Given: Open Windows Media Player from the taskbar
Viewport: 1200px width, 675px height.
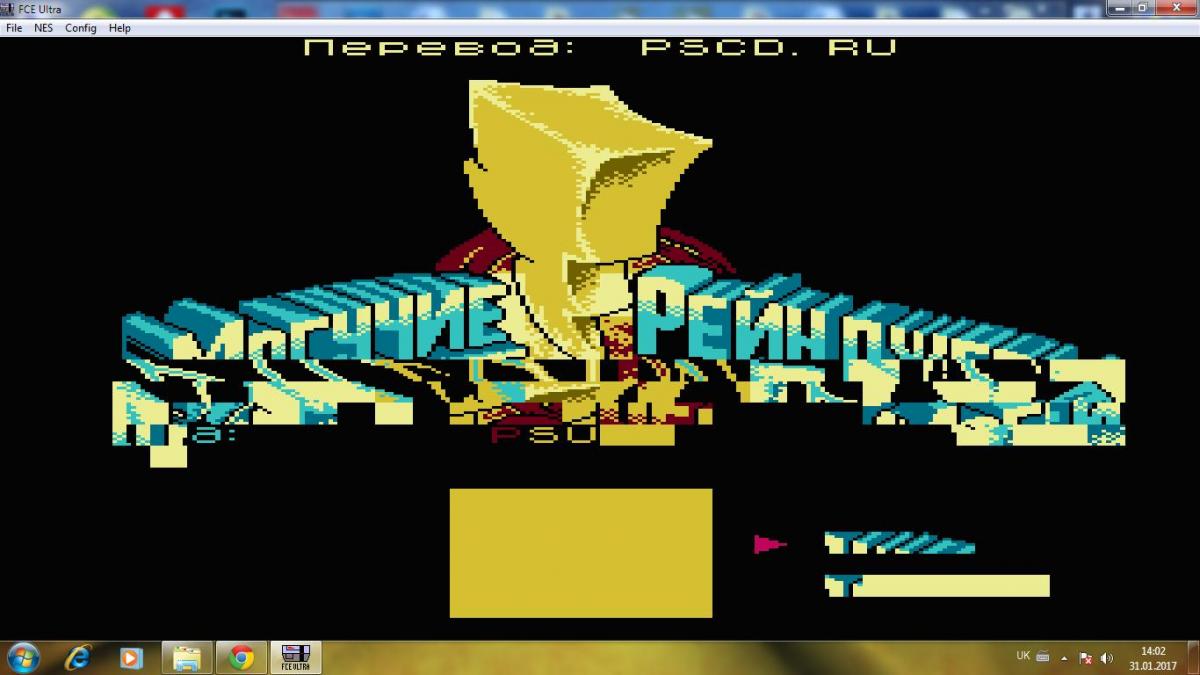Looking at the screenshot, I should (131, 657).
